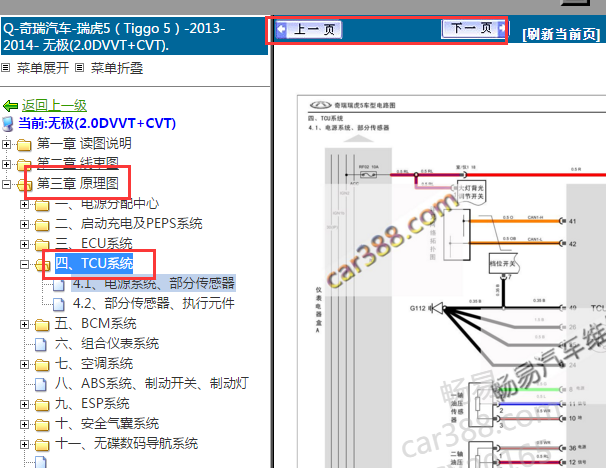Select 一、电源分配中心 item
Viewport: 606px width, 468px height.
click(107, 203)
